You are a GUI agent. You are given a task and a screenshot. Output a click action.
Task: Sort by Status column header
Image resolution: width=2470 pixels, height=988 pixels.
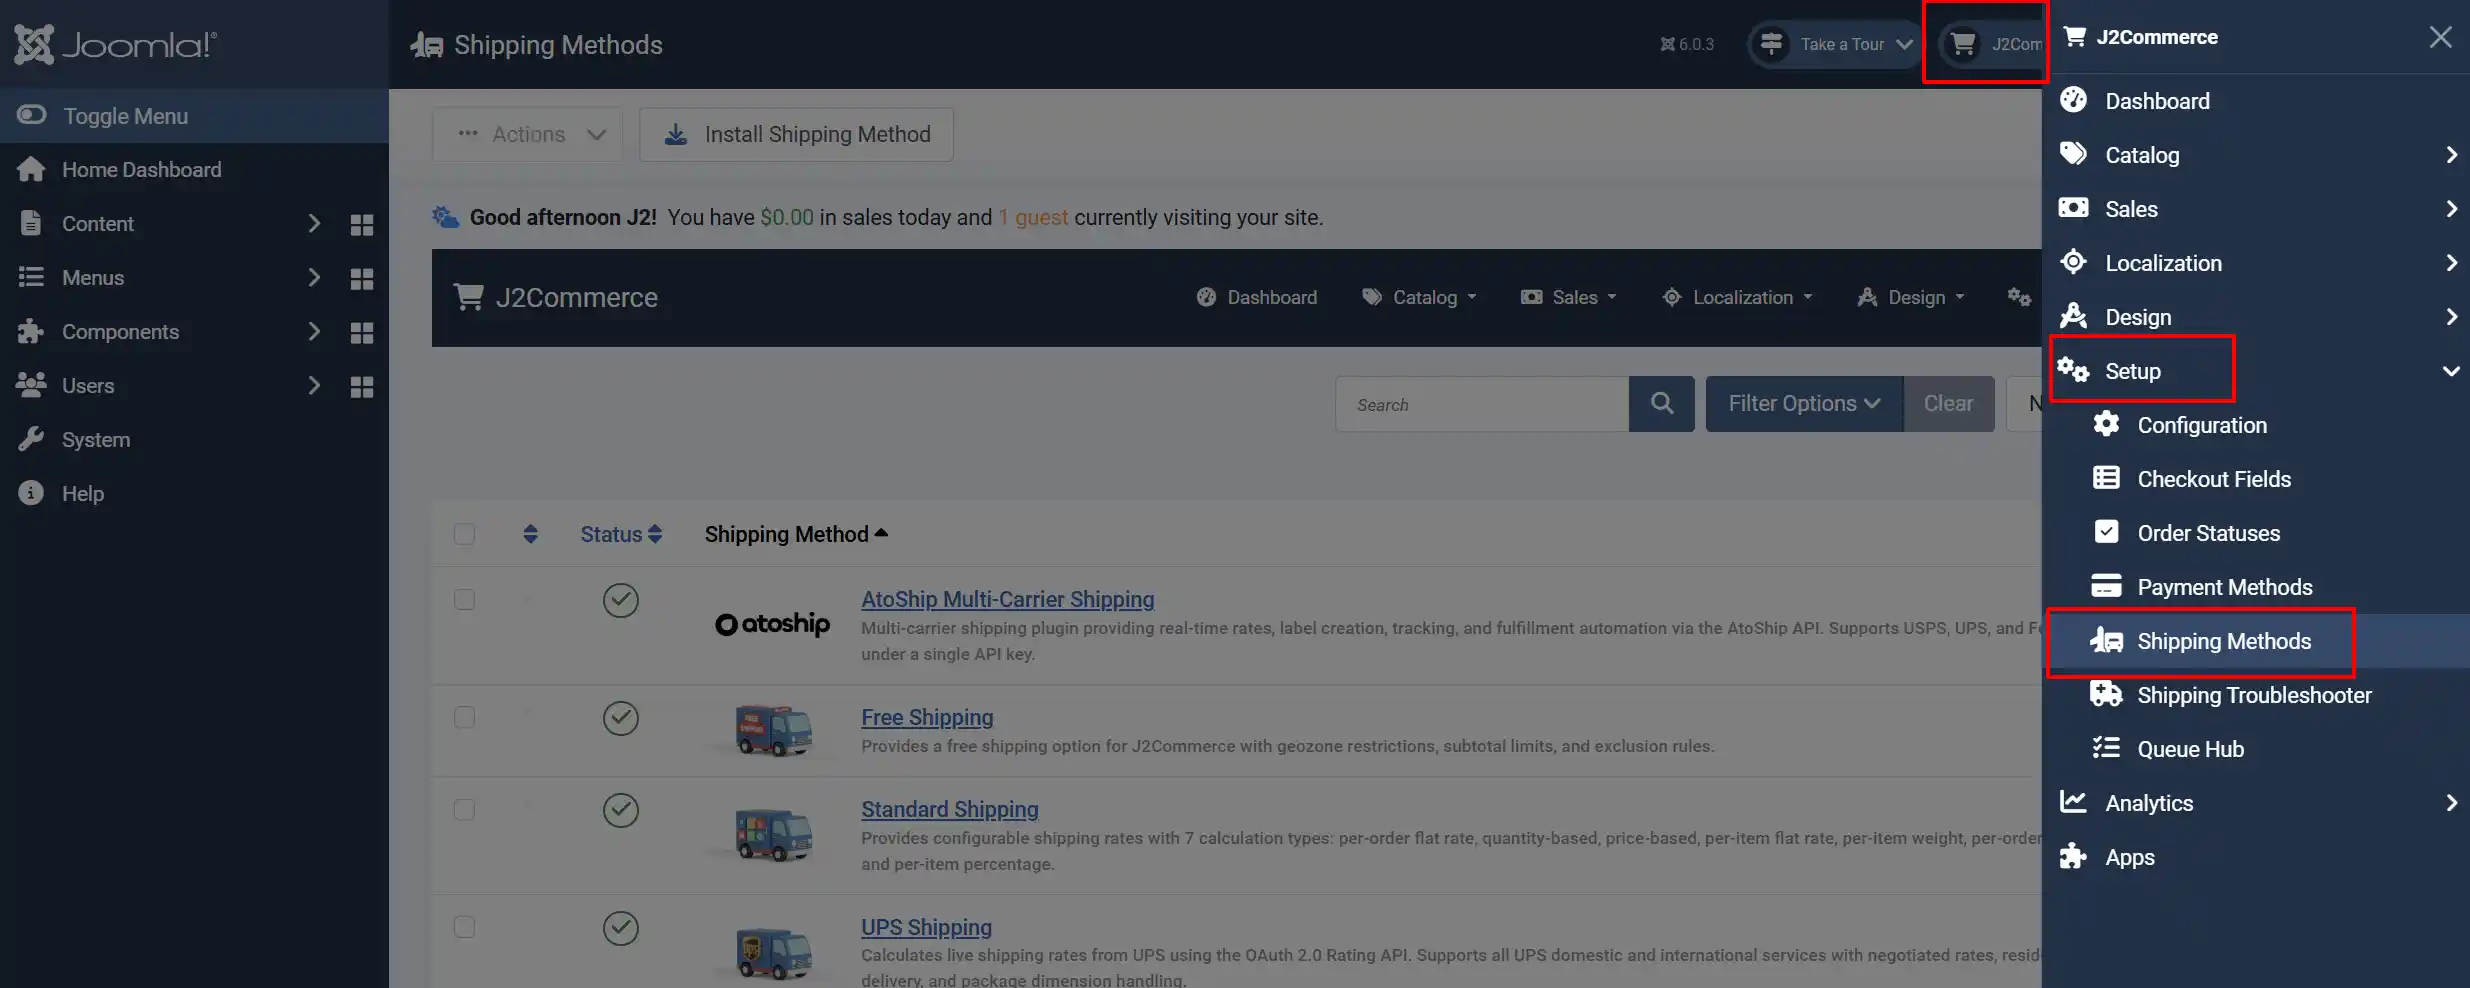pos(621,534)
